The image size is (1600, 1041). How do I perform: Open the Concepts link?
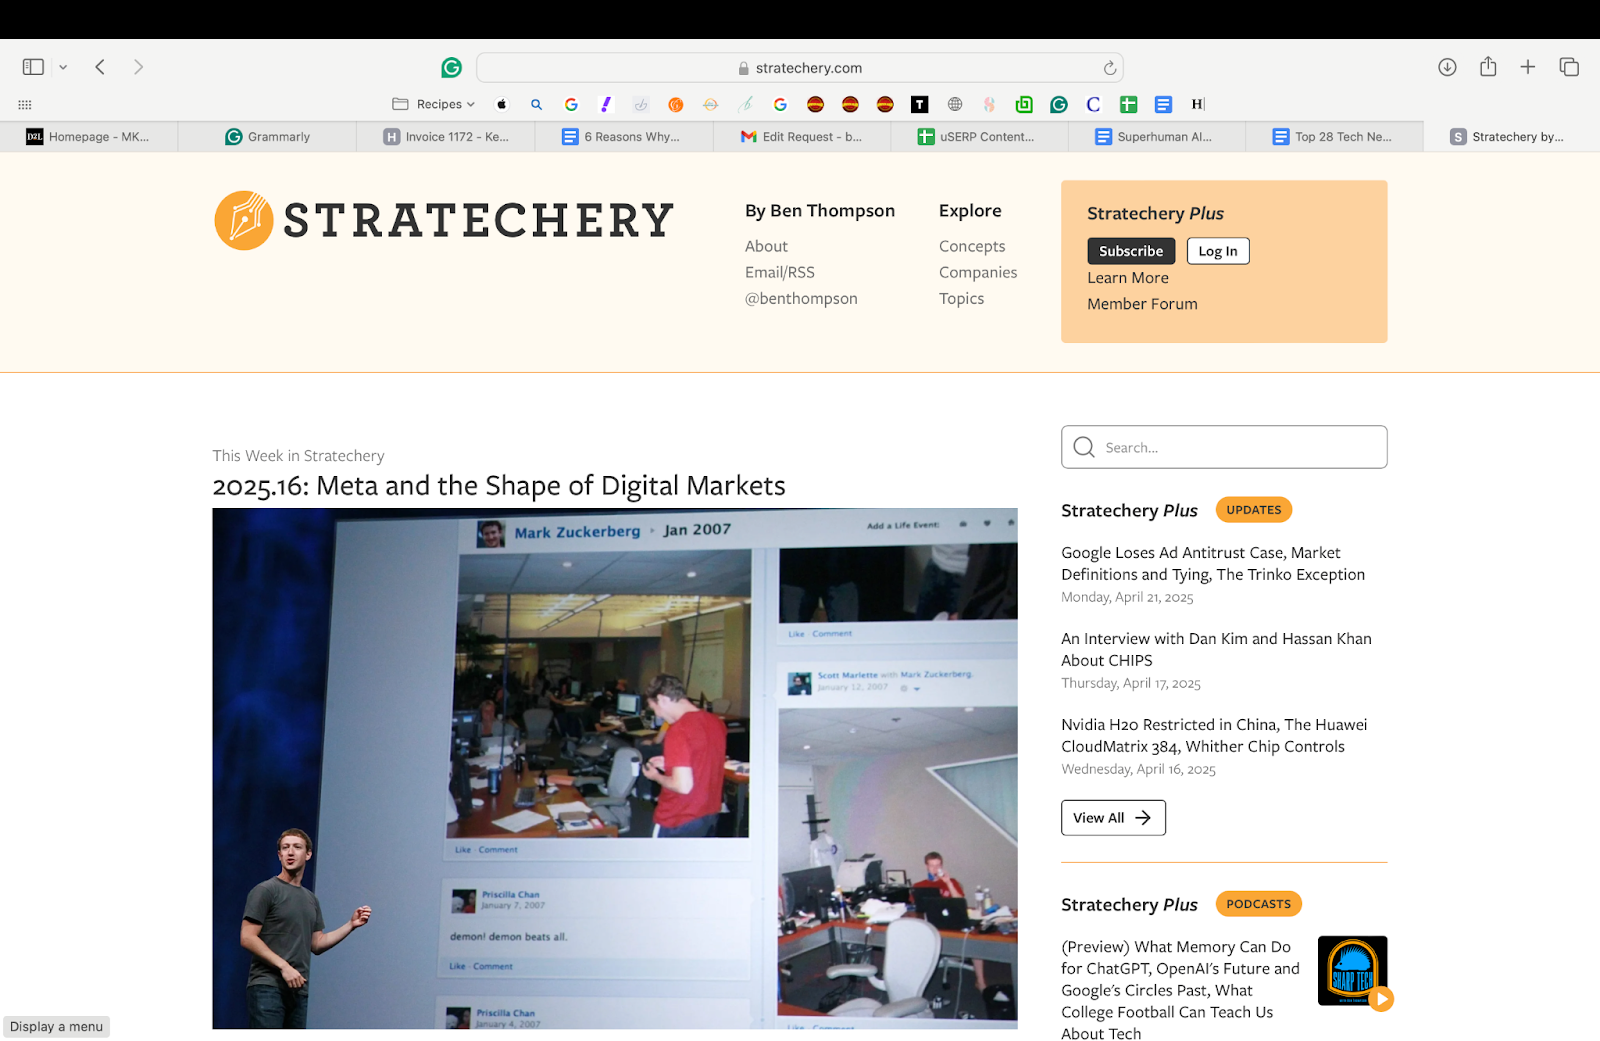[972, 246]
